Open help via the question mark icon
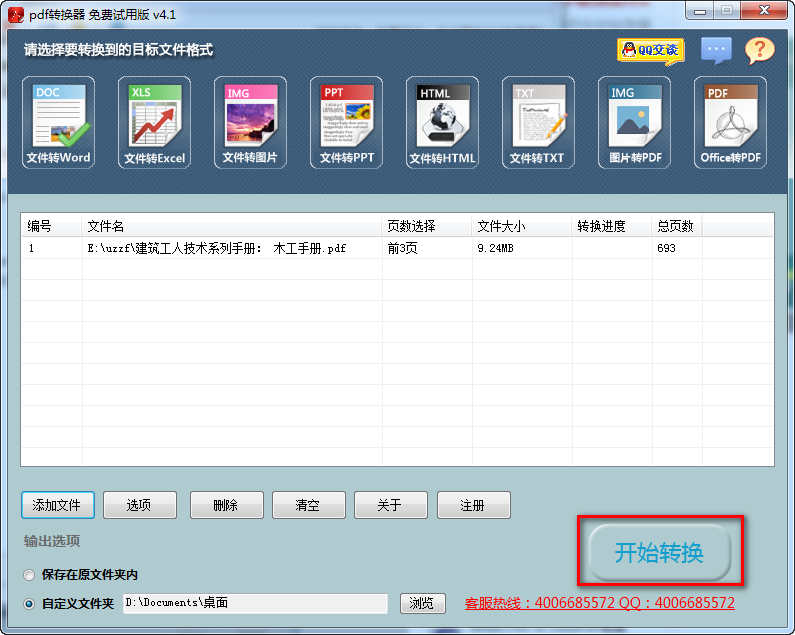This screenshot has width=795, height=635. [x=759, y=51]
